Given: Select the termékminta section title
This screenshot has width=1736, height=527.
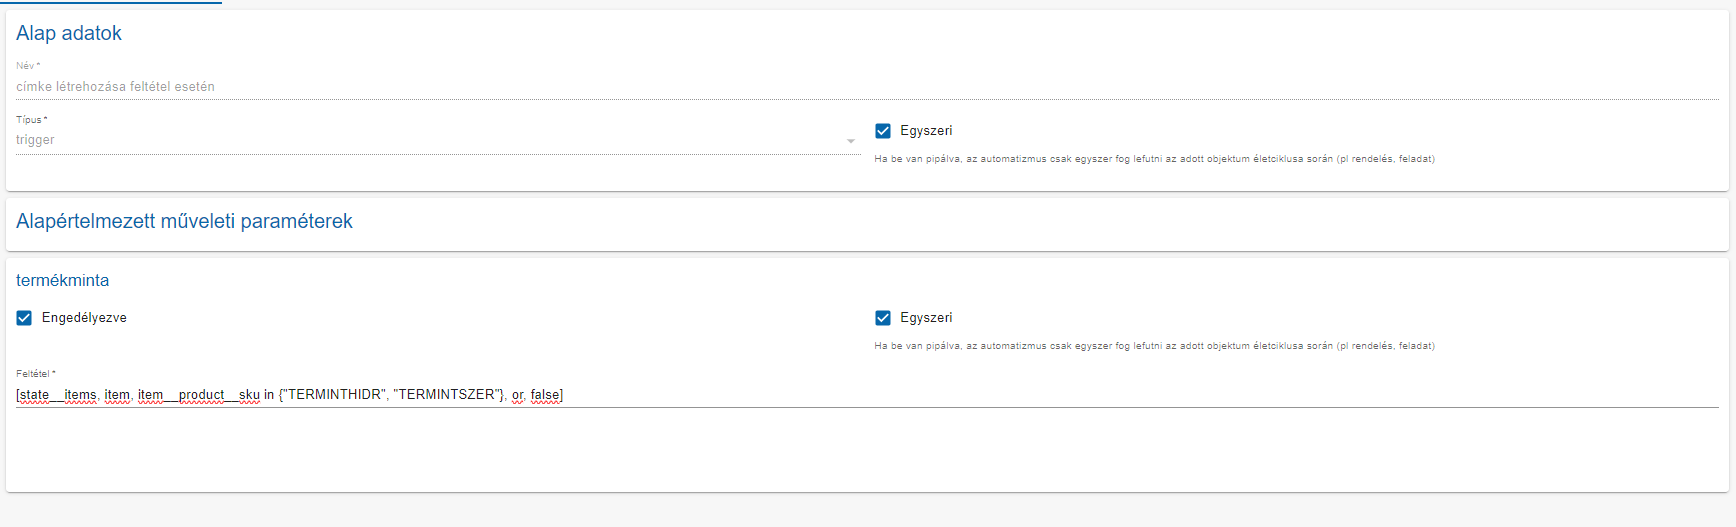Looking at the screenshot, I should (62, 280).
